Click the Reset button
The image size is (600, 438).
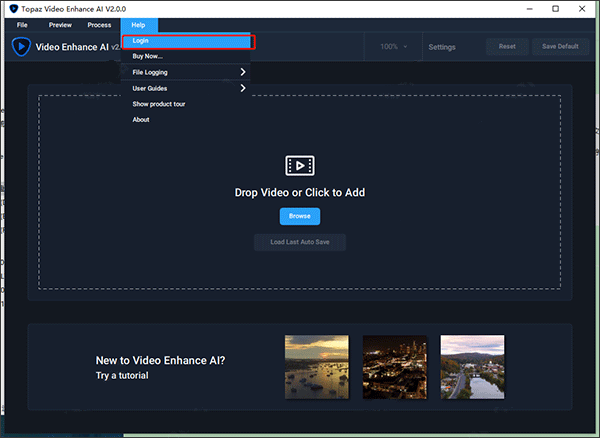[x=507, y=46]
